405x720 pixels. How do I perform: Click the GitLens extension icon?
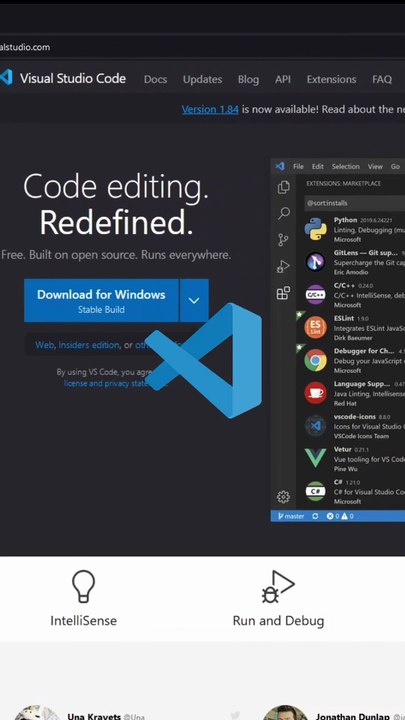(x=315, y=262)
